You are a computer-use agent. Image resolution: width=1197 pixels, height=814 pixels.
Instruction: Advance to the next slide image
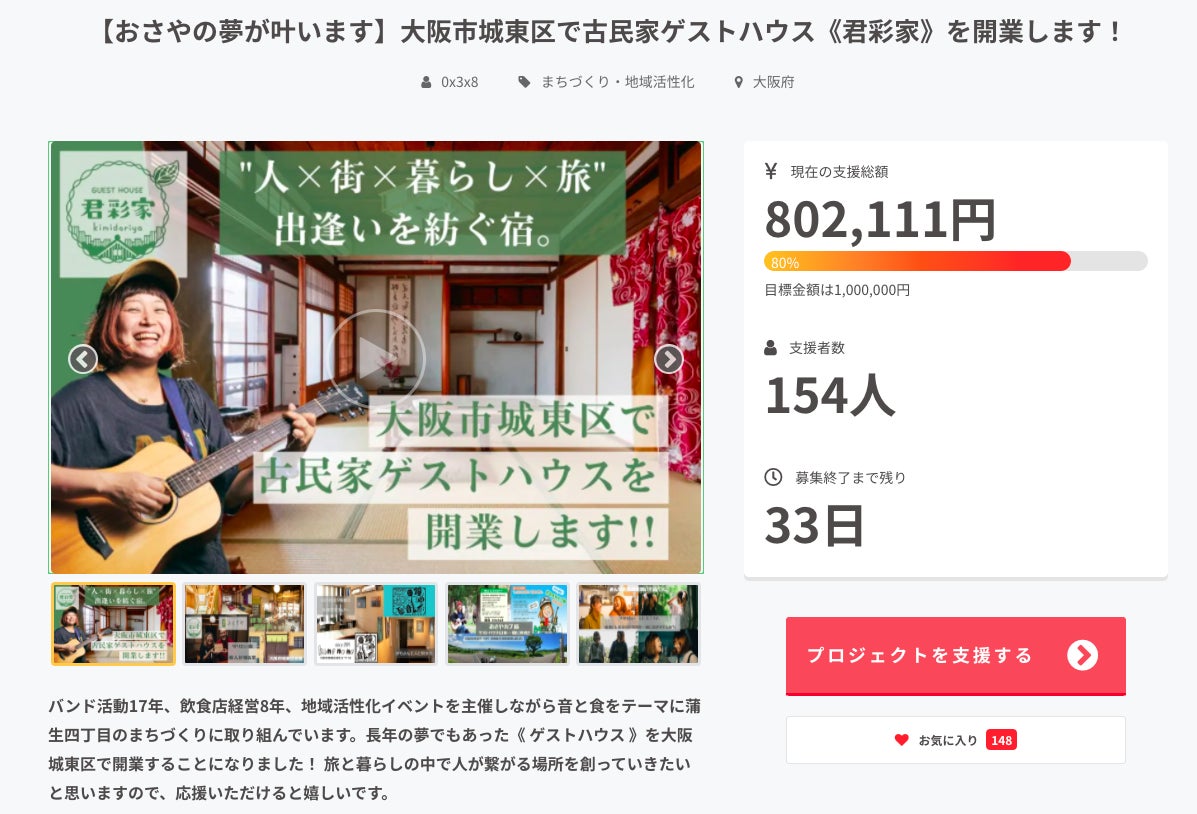tap(668, 359)
